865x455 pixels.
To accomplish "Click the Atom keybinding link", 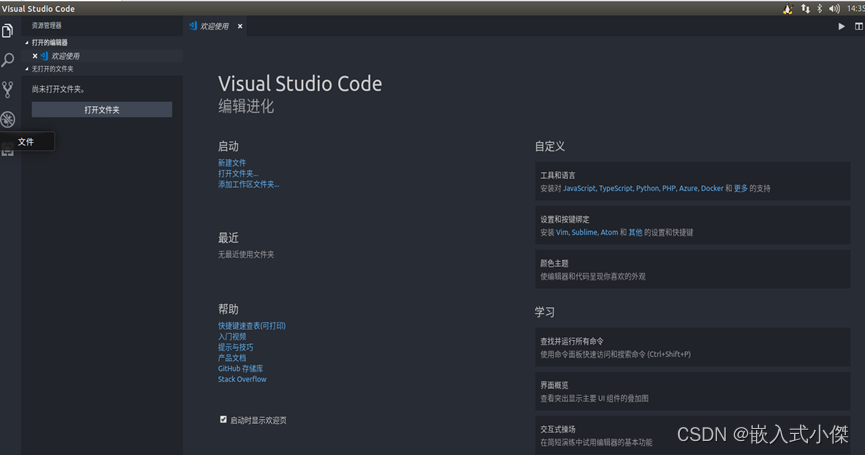I will coord(609,232).
